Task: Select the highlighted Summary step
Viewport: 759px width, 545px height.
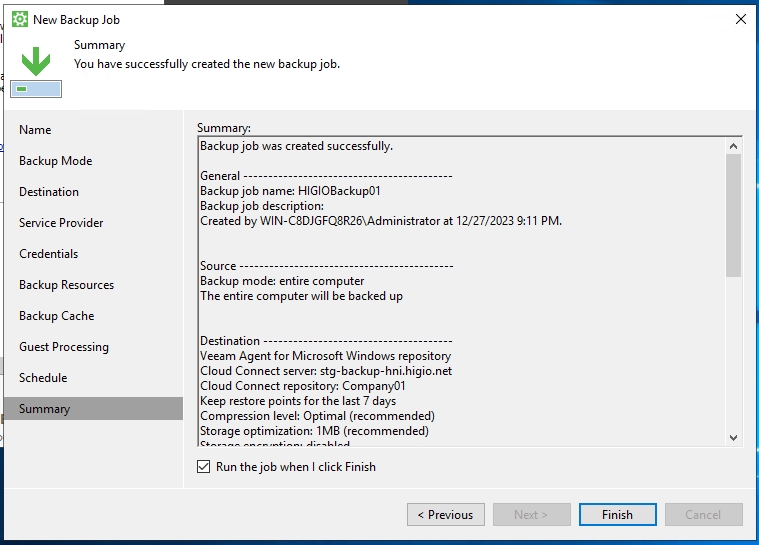Action: [x=45, y=409]
